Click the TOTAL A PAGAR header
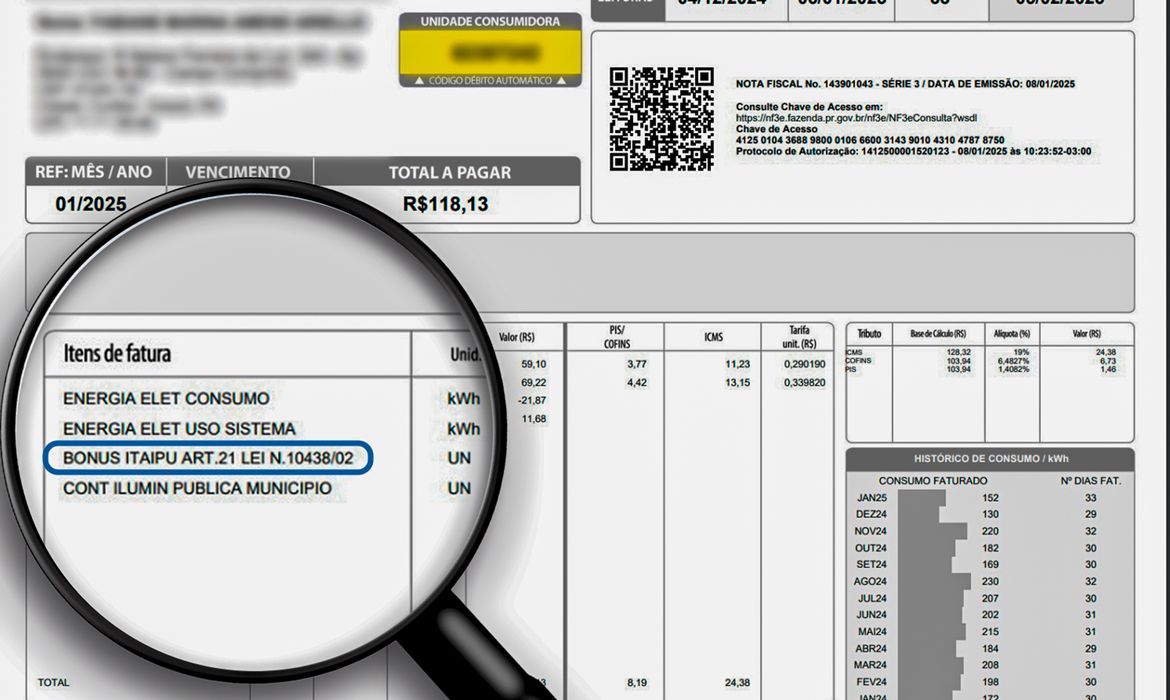This screenshot has height=700, width=1170. (x=449, y=173)
